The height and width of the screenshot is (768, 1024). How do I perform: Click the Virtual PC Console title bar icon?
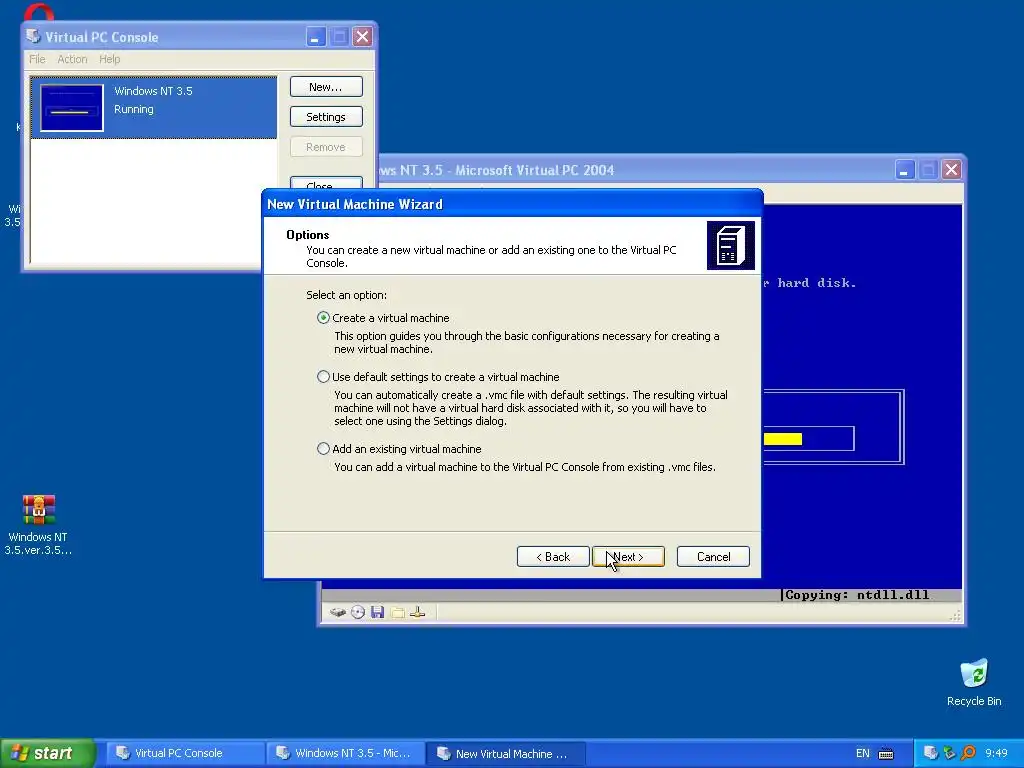pyautogui.click(x=33, y=36)
